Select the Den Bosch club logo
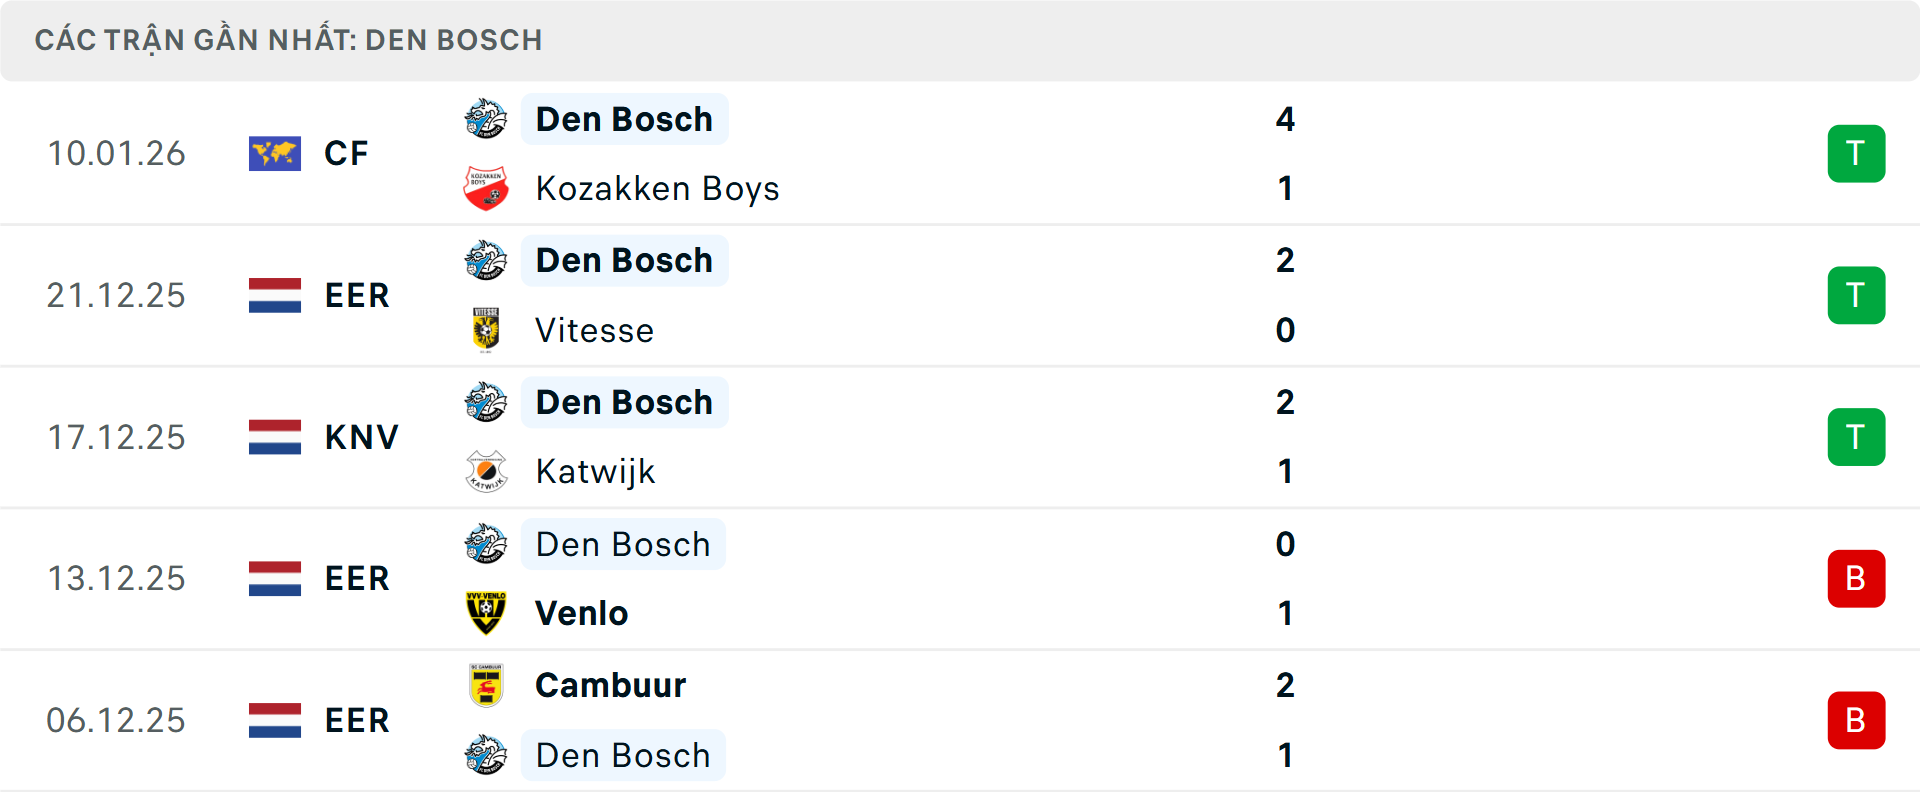 (487, 119)
